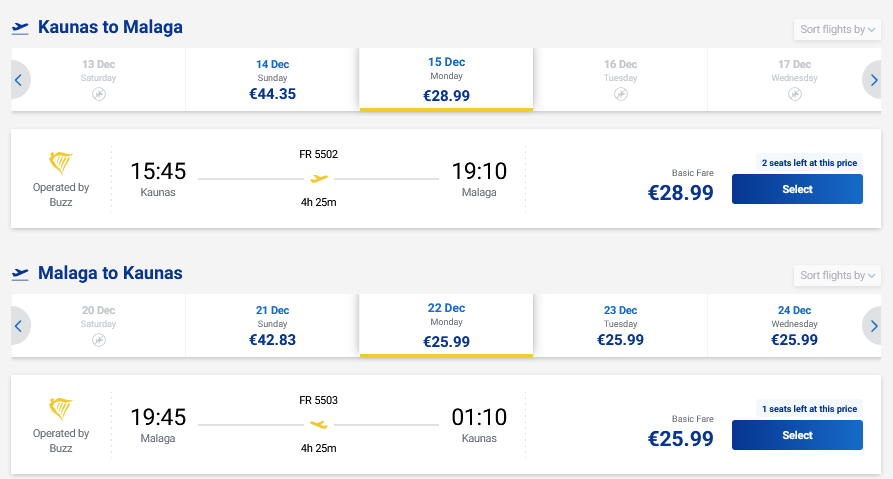
Task: Select 14 Dec Sunday fare €44.35
Action: pyautogui.click(x=272, y=80)
